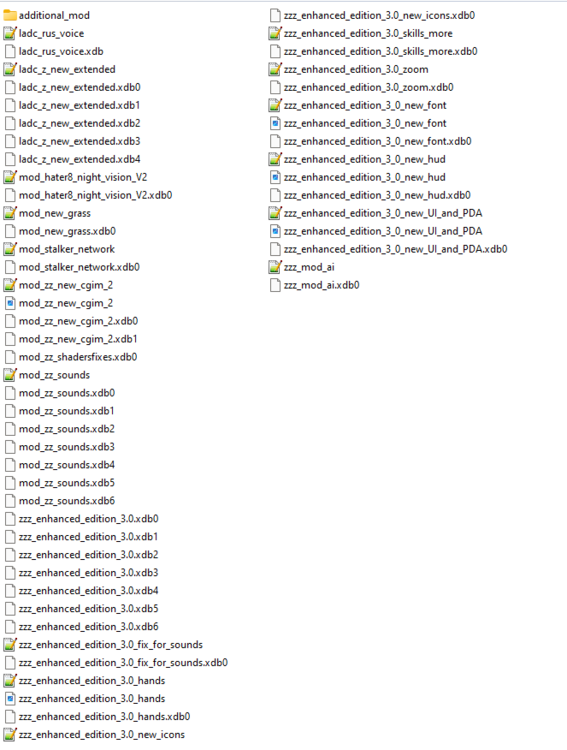Select file mod_hater8_night_vision_V2.xdb0
The height and width of the screenshot is (750, 567).
tap(89, 195)
